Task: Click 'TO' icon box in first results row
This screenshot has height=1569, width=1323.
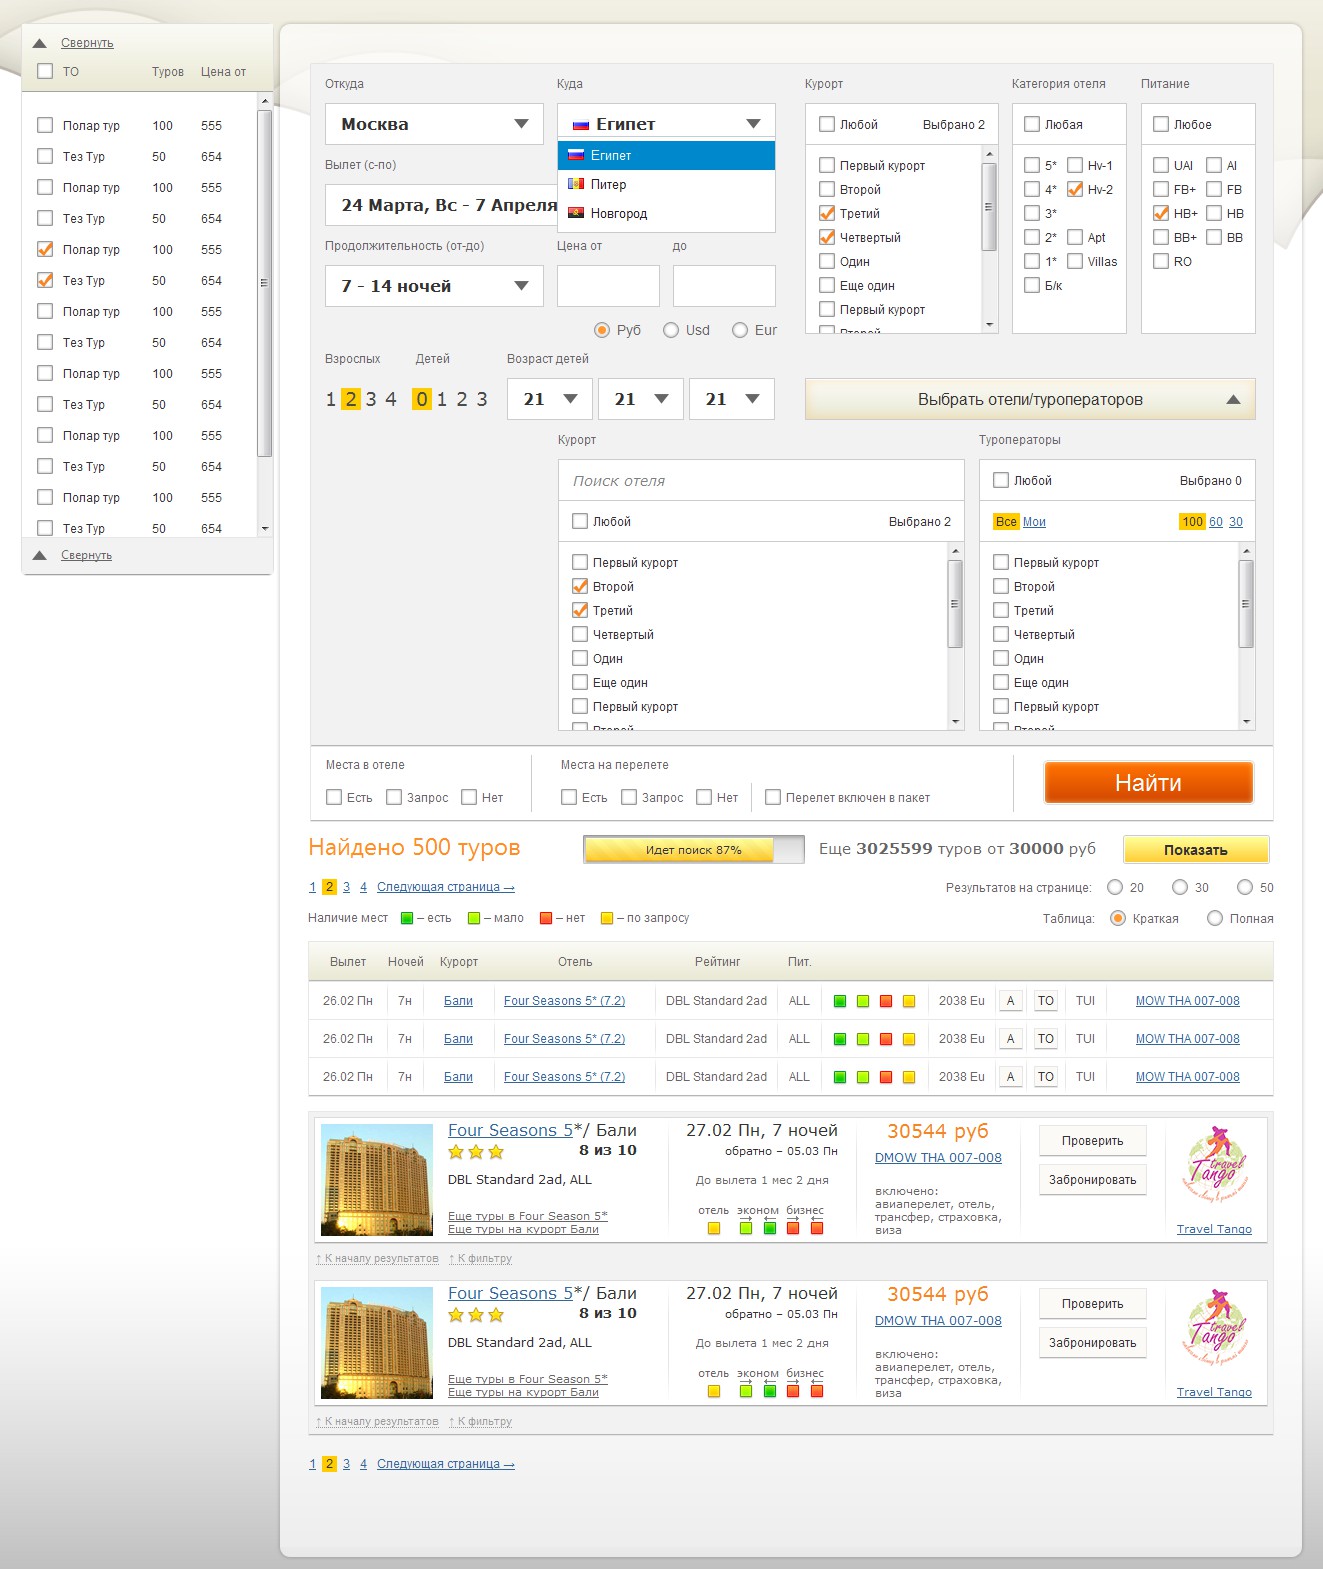Action: pos(1046,1001)
